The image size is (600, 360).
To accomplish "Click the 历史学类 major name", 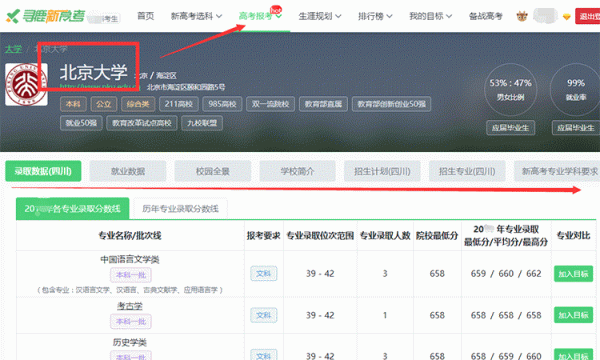I will [x=130, y=342].
